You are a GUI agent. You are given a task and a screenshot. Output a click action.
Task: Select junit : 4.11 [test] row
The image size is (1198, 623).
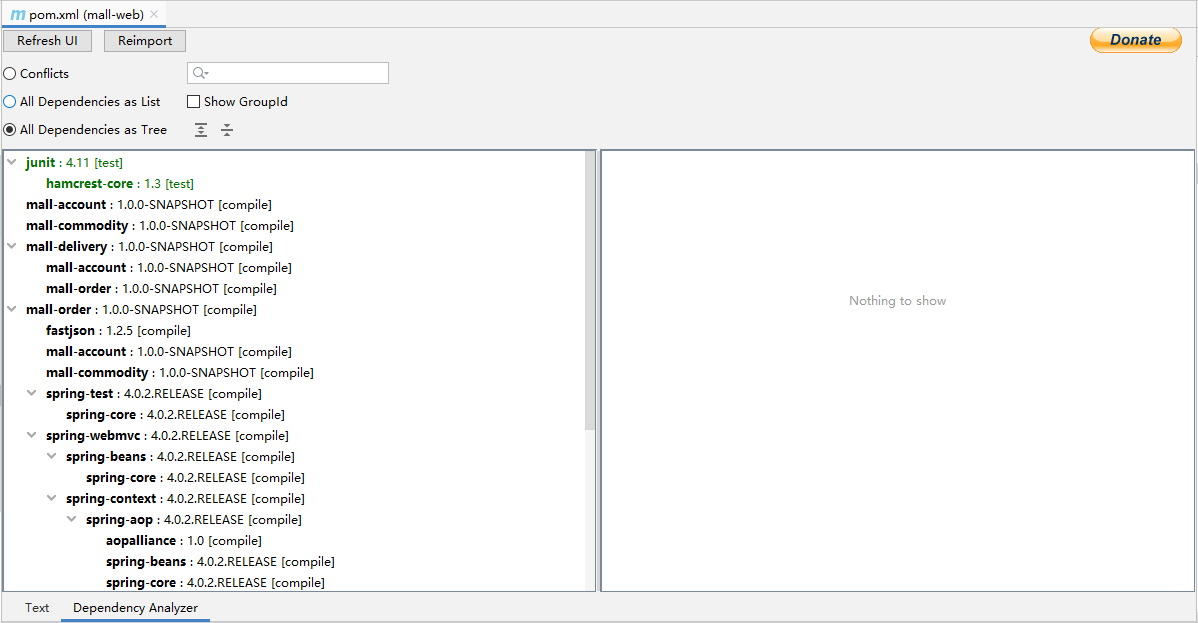coord(74,163)
